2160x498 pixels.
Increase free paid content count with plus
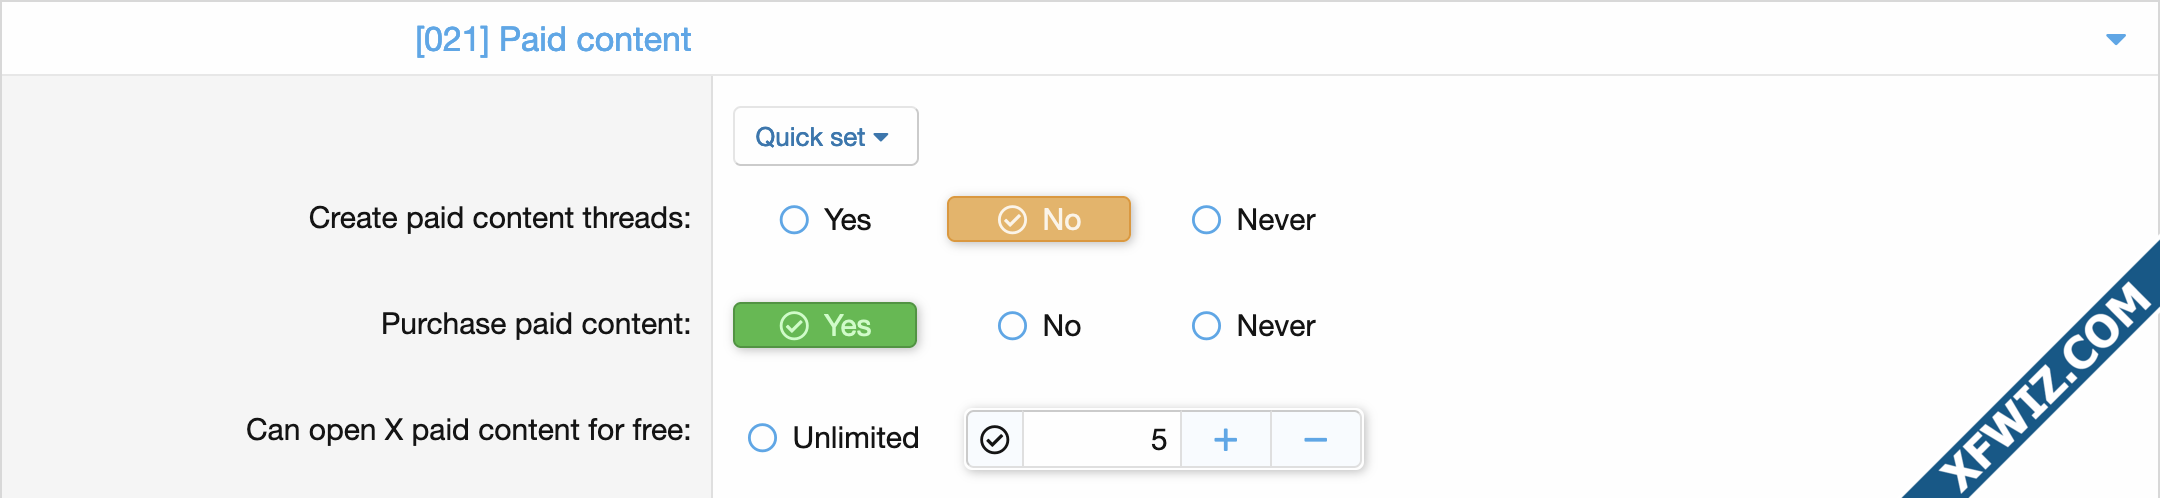[x=1226, y=439]
